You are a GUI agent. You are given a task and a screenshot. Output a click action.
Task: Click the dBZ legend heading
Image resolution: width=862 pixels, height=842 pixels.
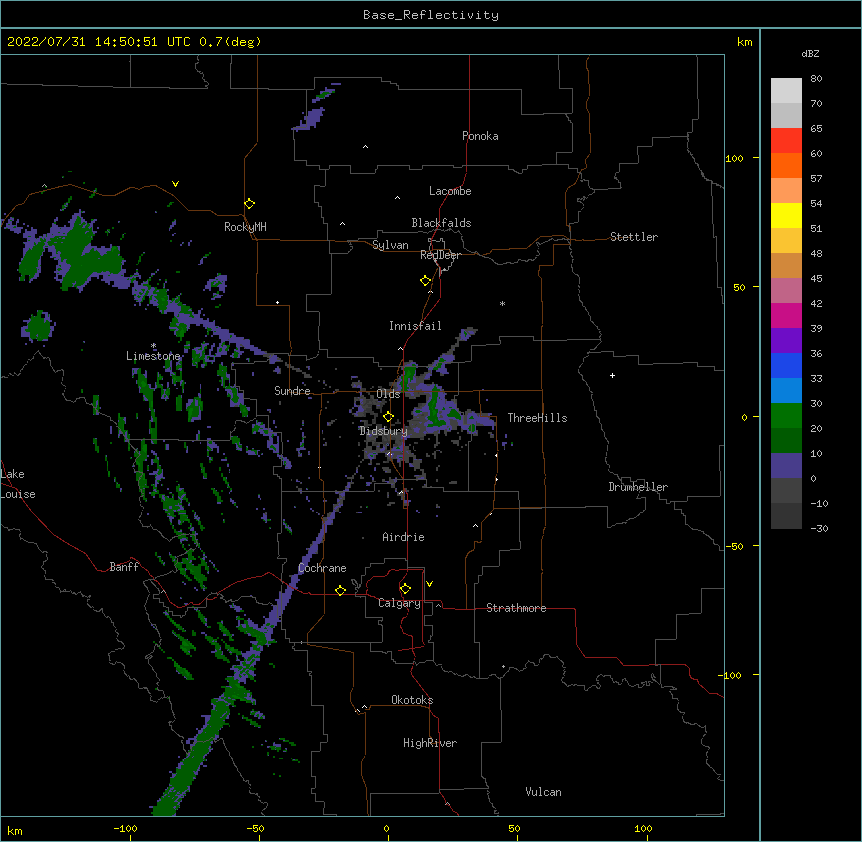point(810,53)
